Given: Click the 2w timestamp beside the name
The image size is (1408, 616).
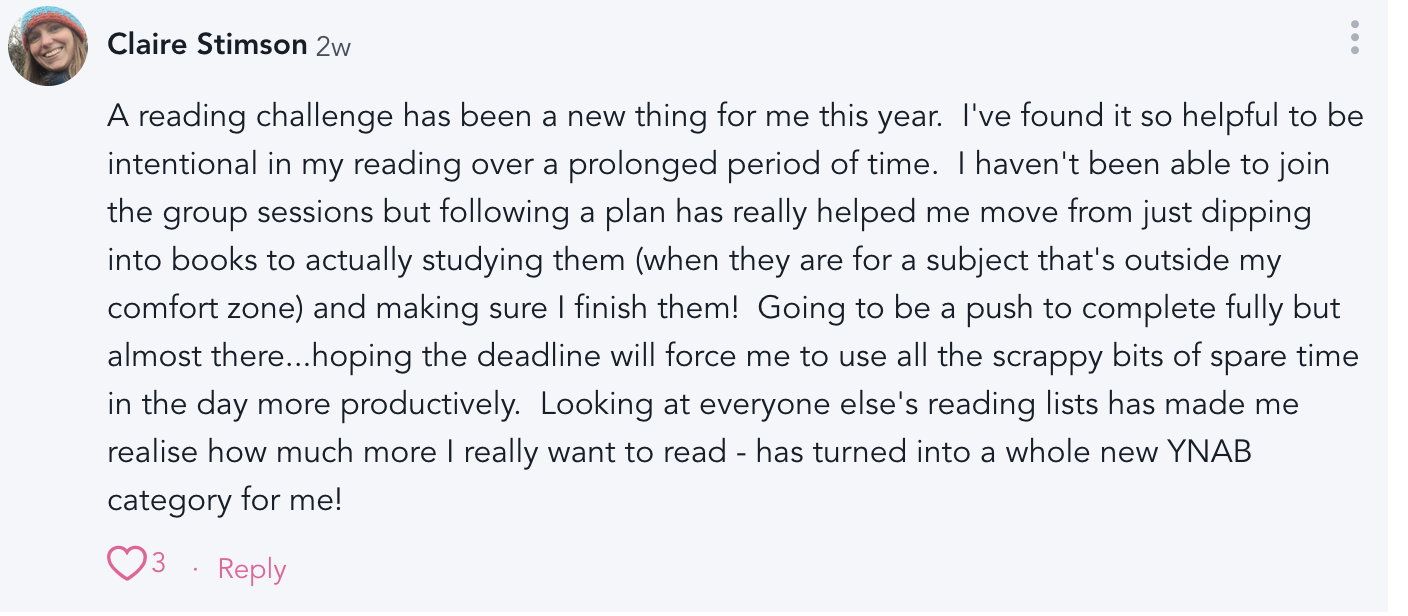Looking at the screenshot, I should pyautogui.click(x=333, y=46).
